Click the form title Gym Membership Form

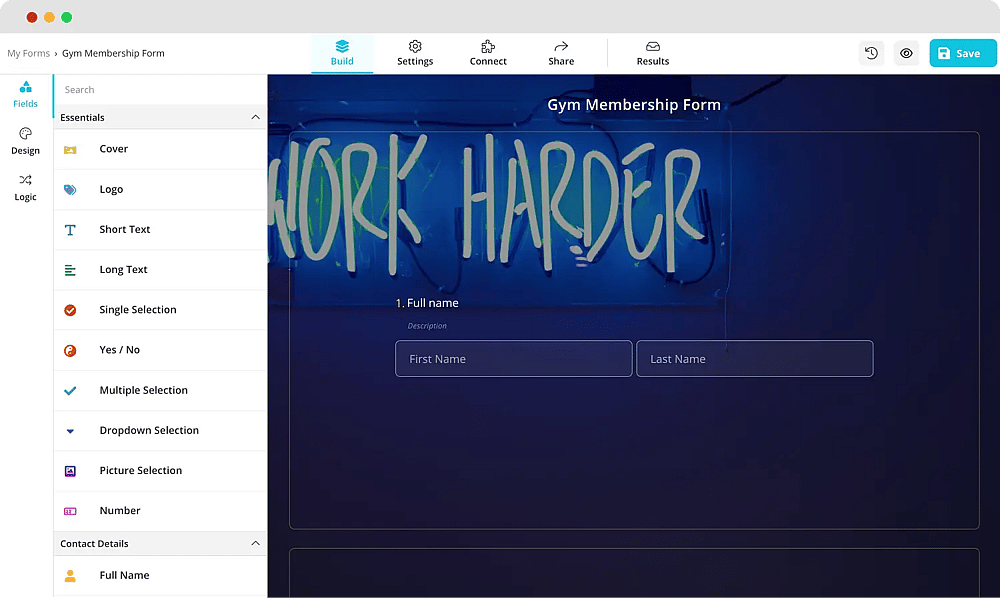(634, 105)
